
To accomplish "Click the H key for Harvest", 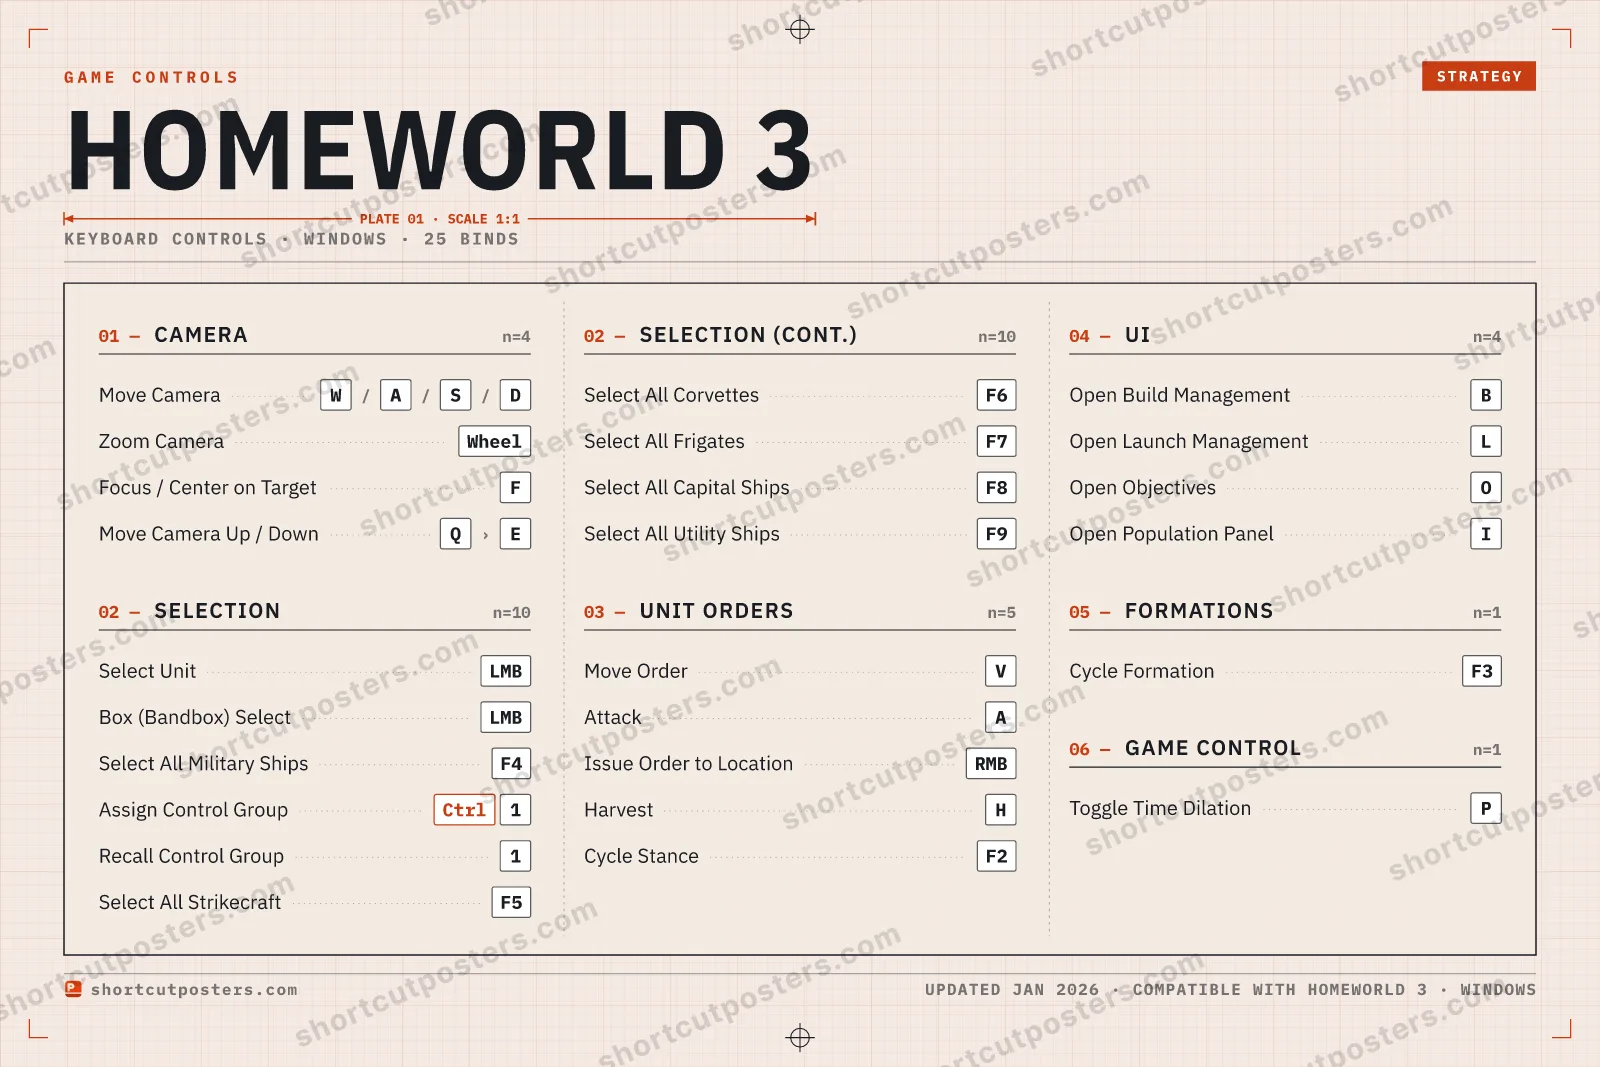I will click(1000, 810).
